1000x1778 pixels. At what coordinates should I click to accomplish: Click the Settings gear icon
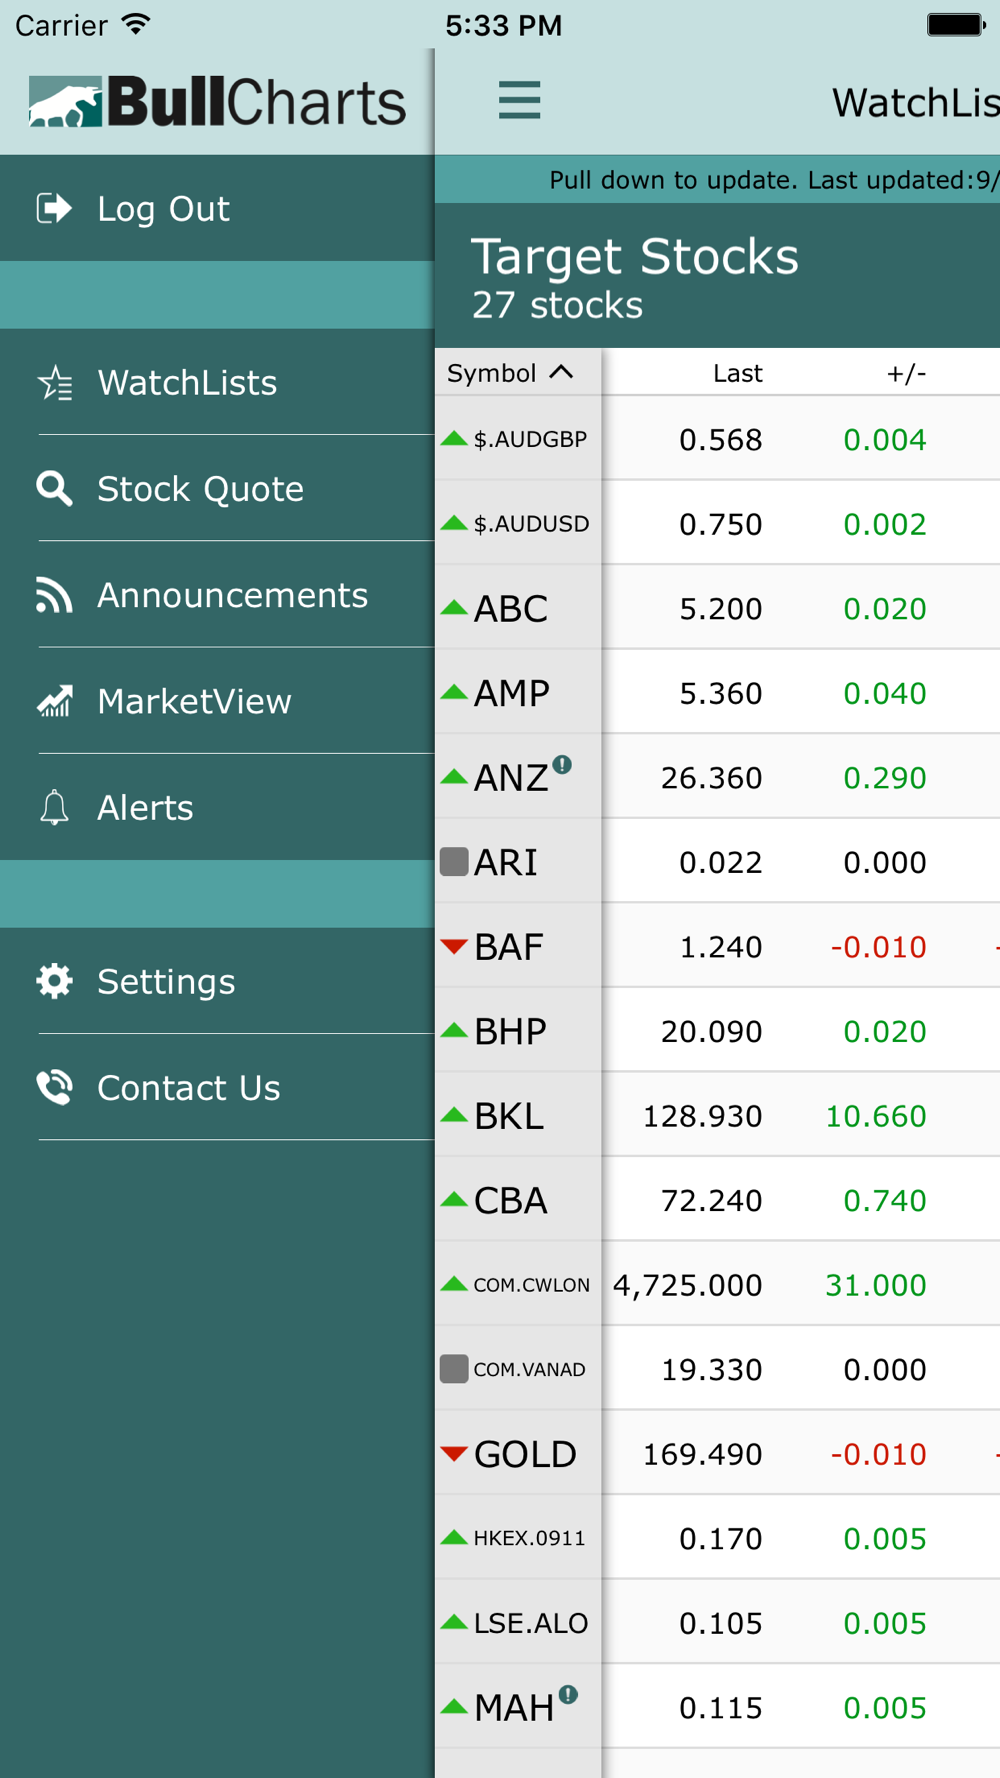coord(54,981)
